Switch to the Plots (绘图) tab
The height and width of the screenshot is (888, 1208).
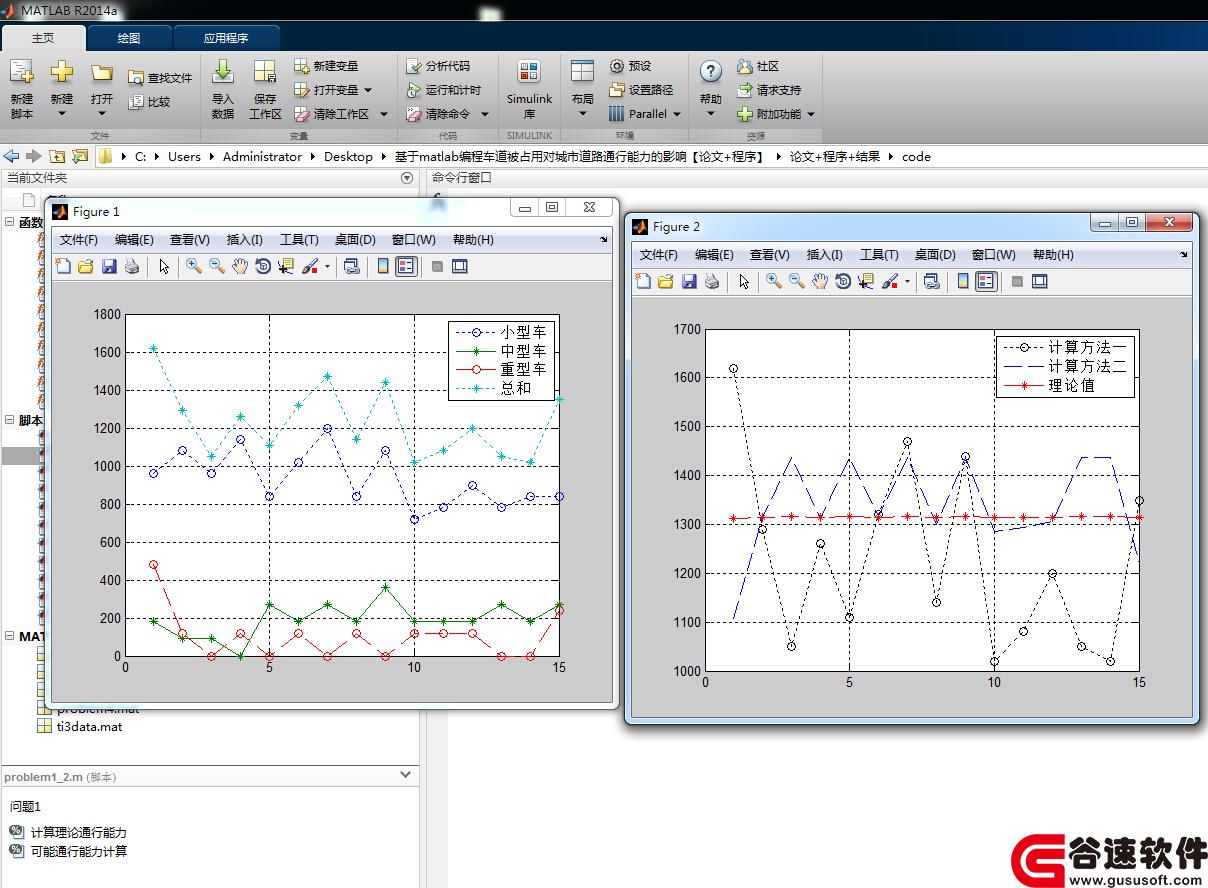(x=129, y=38)
